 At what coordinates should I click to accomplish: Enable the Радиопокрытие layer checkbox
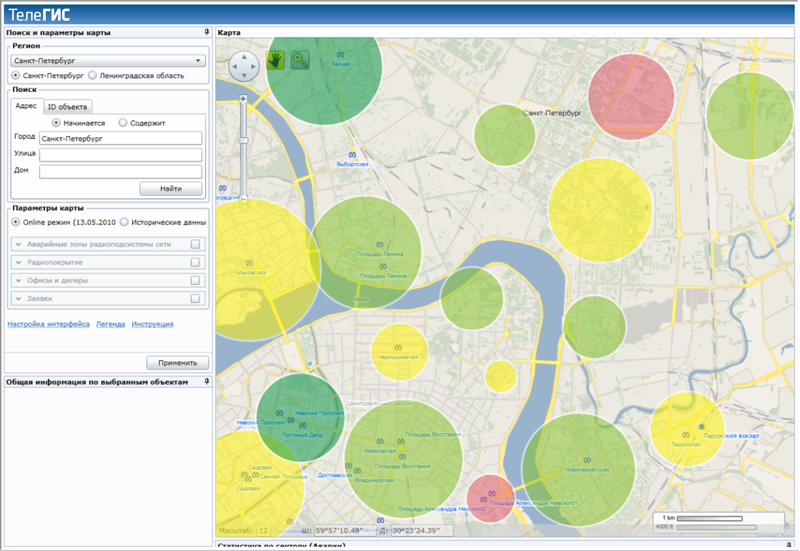(x=195, y=262)
